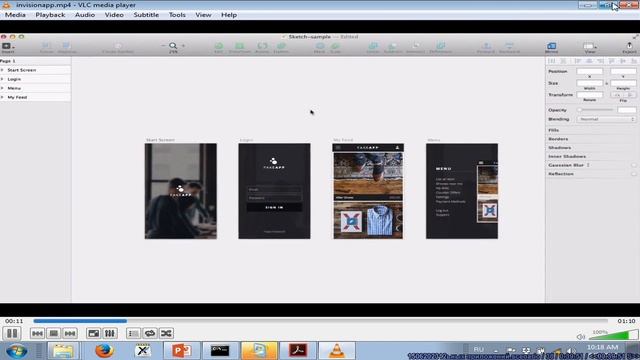Click the Flatten toolbar icon

click(x=281, y=46)
